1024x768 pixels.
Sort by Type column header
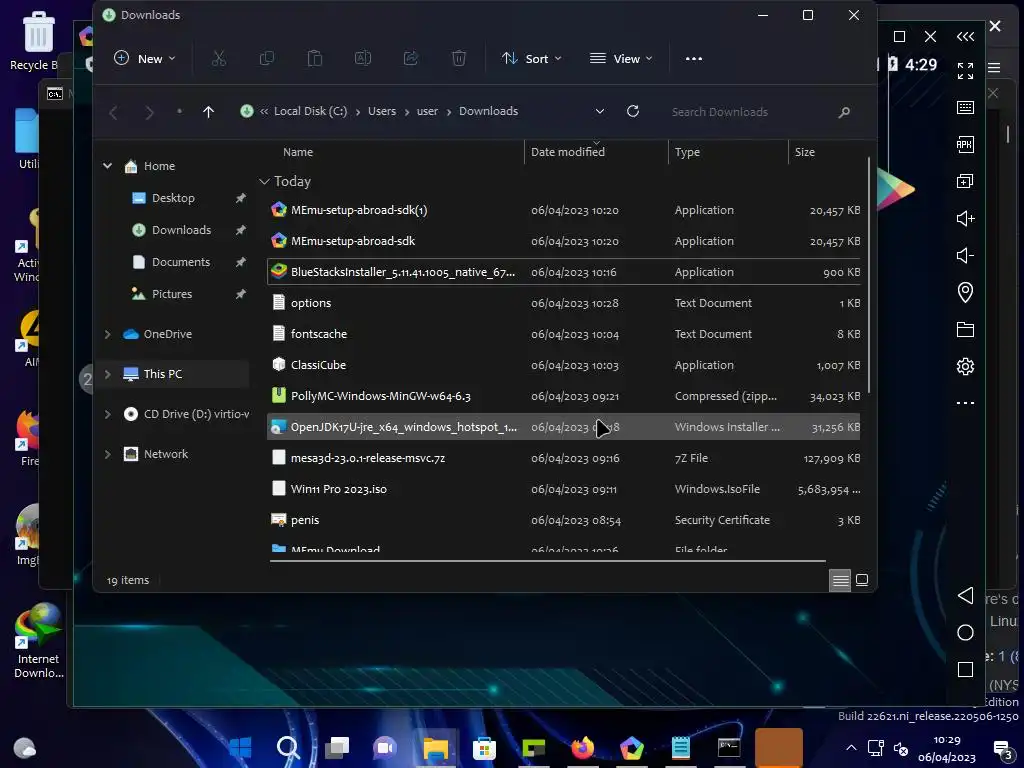coord(687,152)
